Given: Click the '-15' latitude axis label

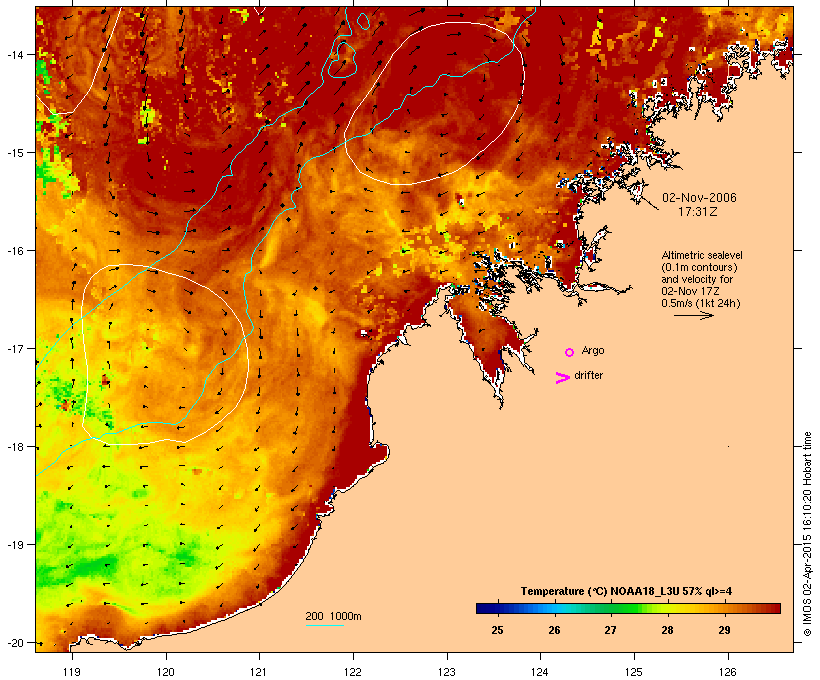Looking at the screenshot, I should pos(14,152).
